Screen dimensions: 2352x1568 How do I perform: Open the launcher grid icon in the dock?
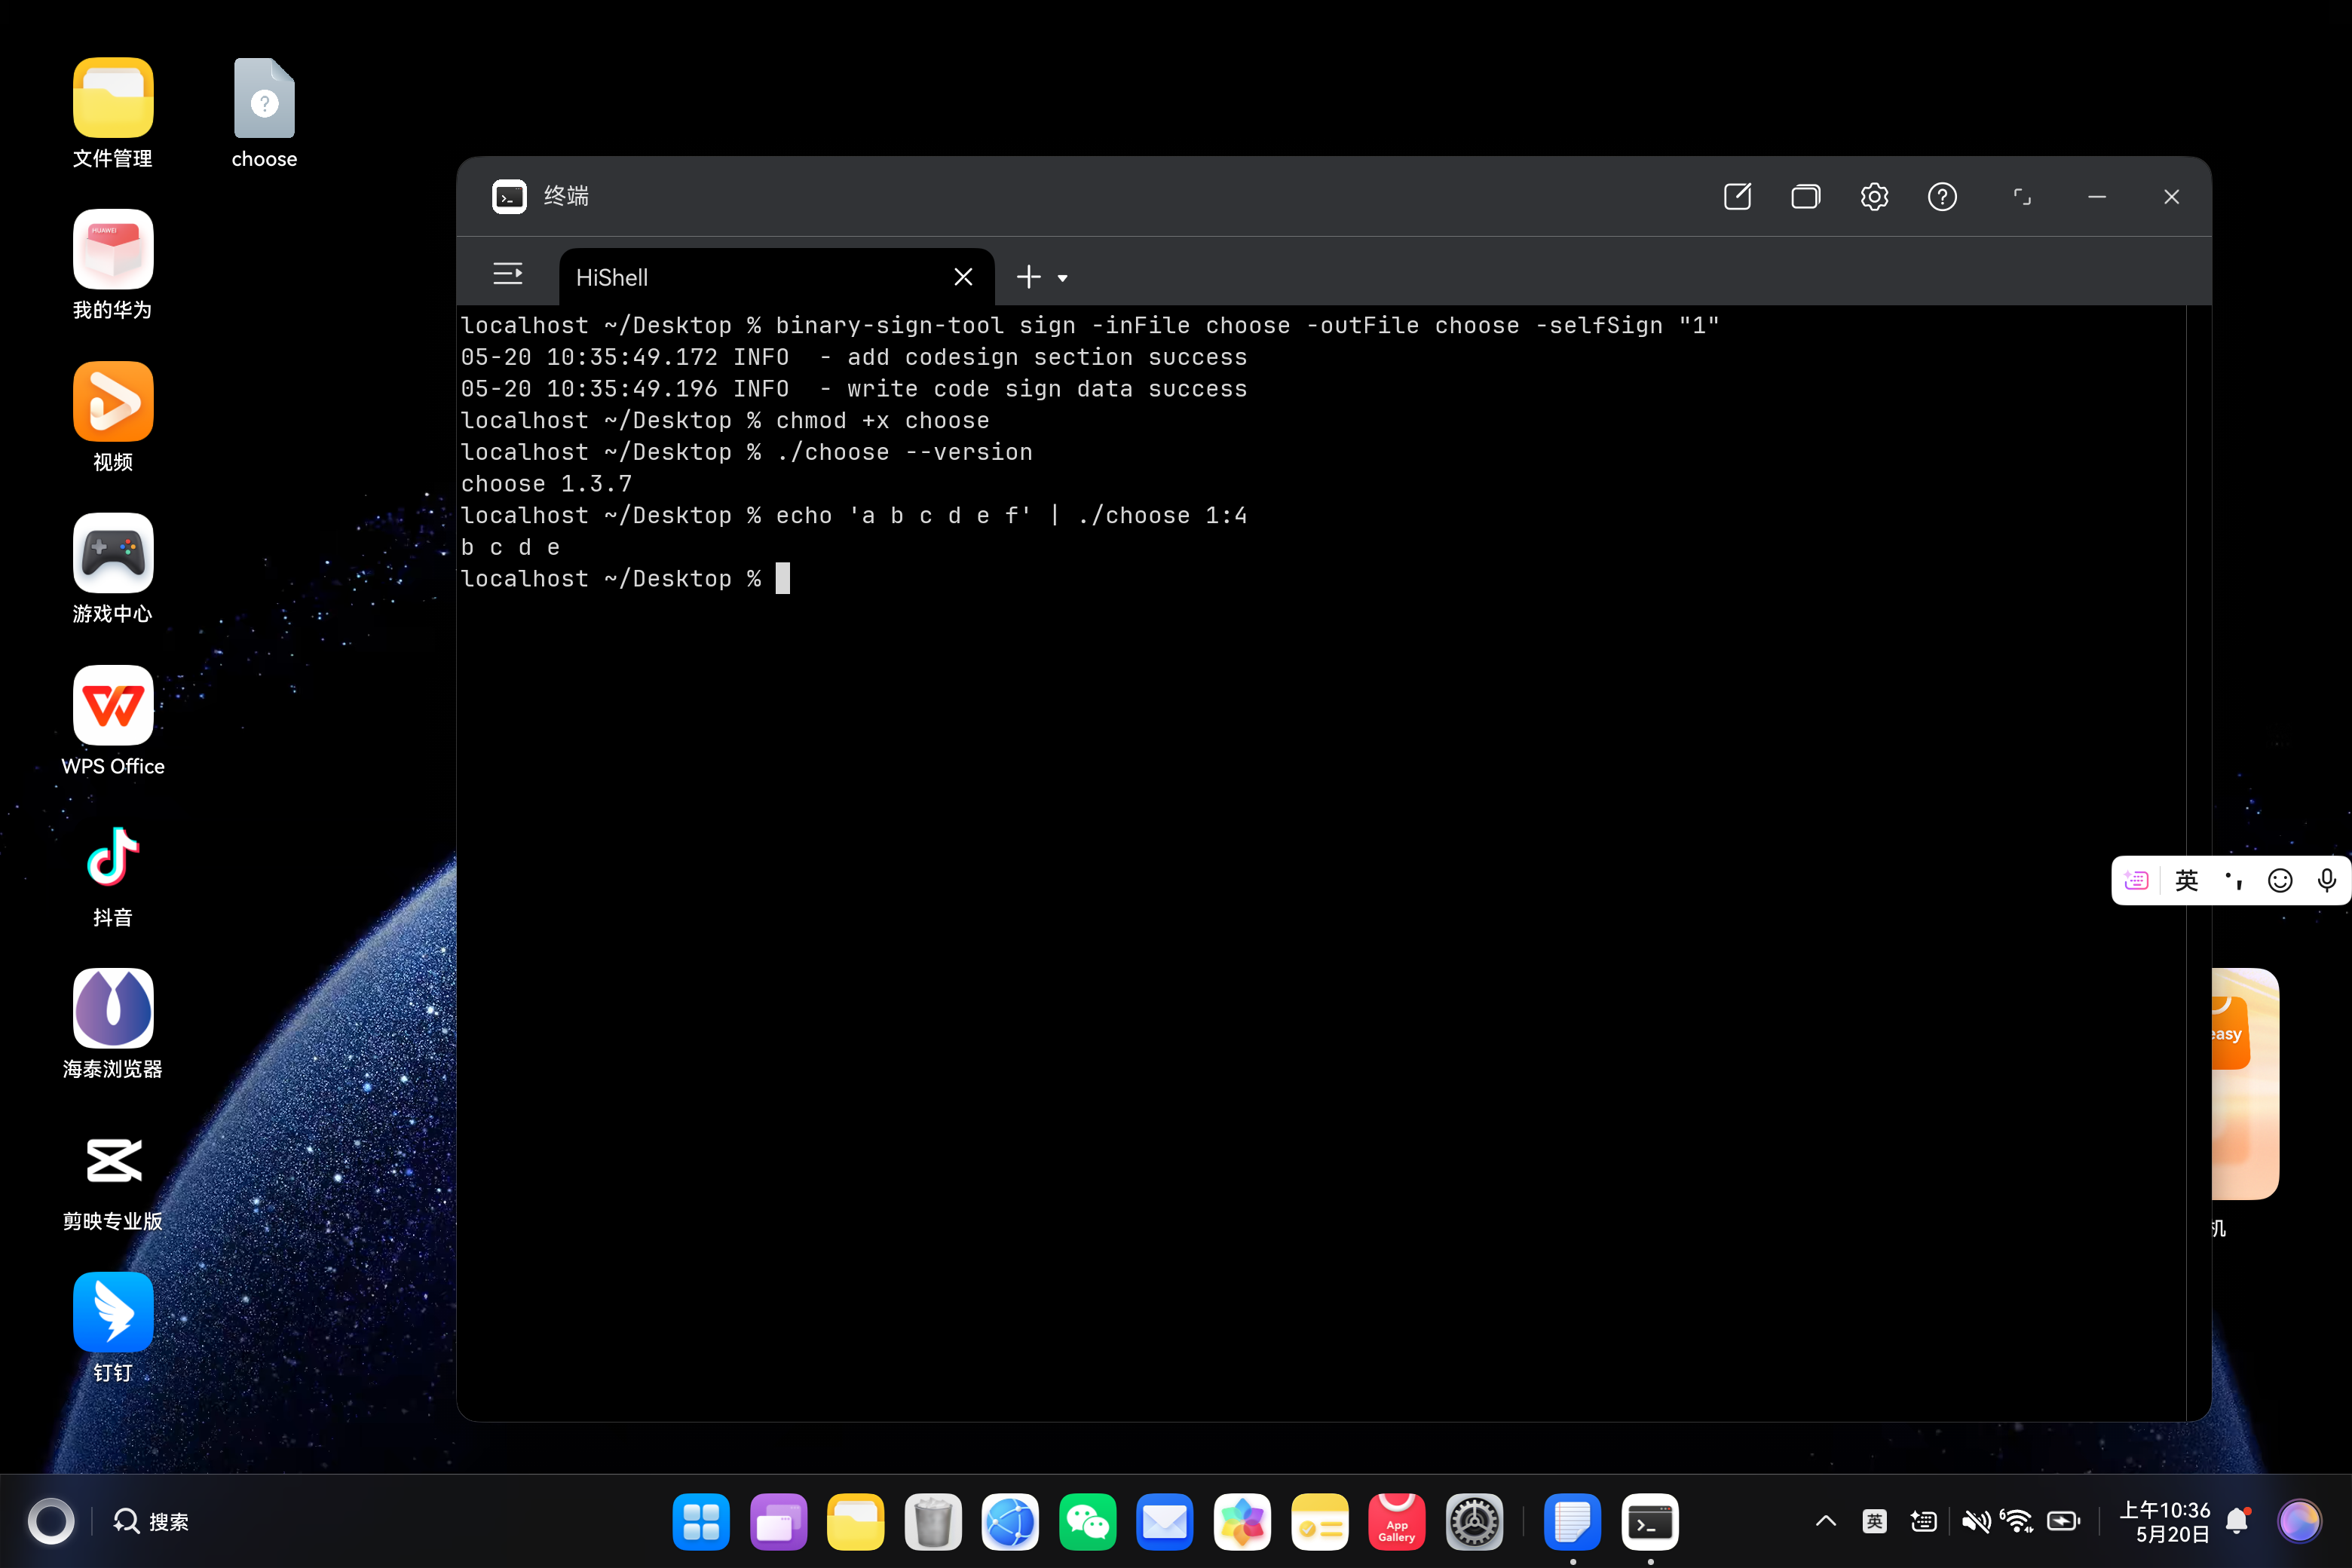(x=701, y=1522)
